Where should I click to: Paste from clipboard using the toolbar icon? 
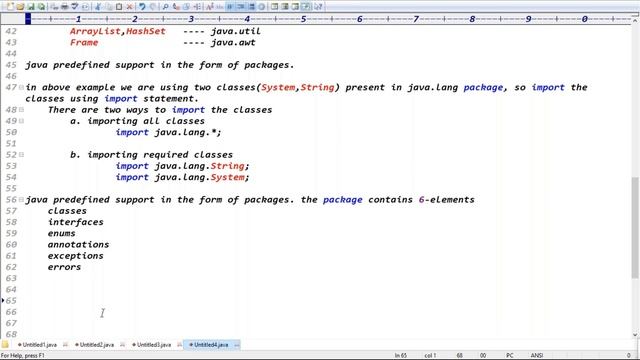click(118, 7)
